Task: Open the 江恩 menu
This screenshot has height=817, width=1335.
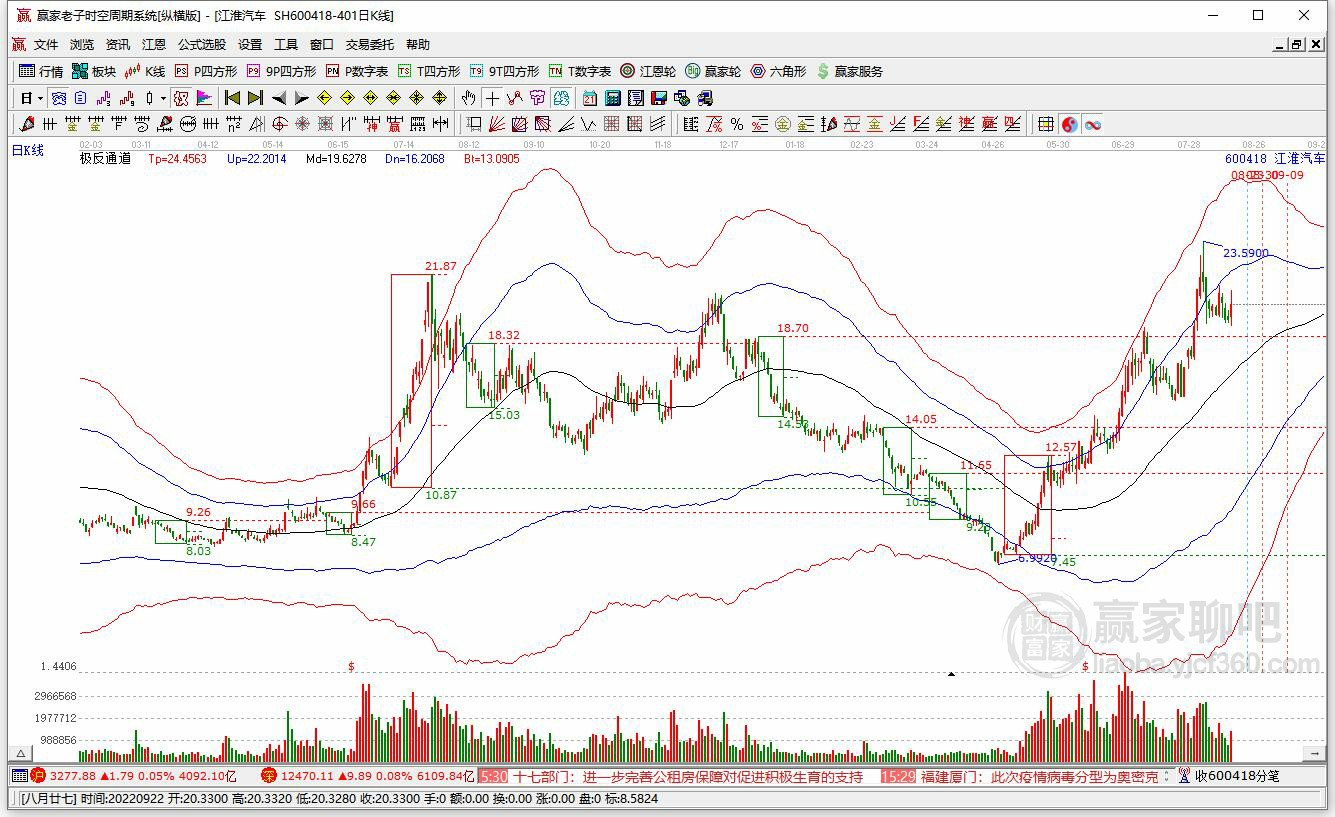Action: click(x=154, y=45)
